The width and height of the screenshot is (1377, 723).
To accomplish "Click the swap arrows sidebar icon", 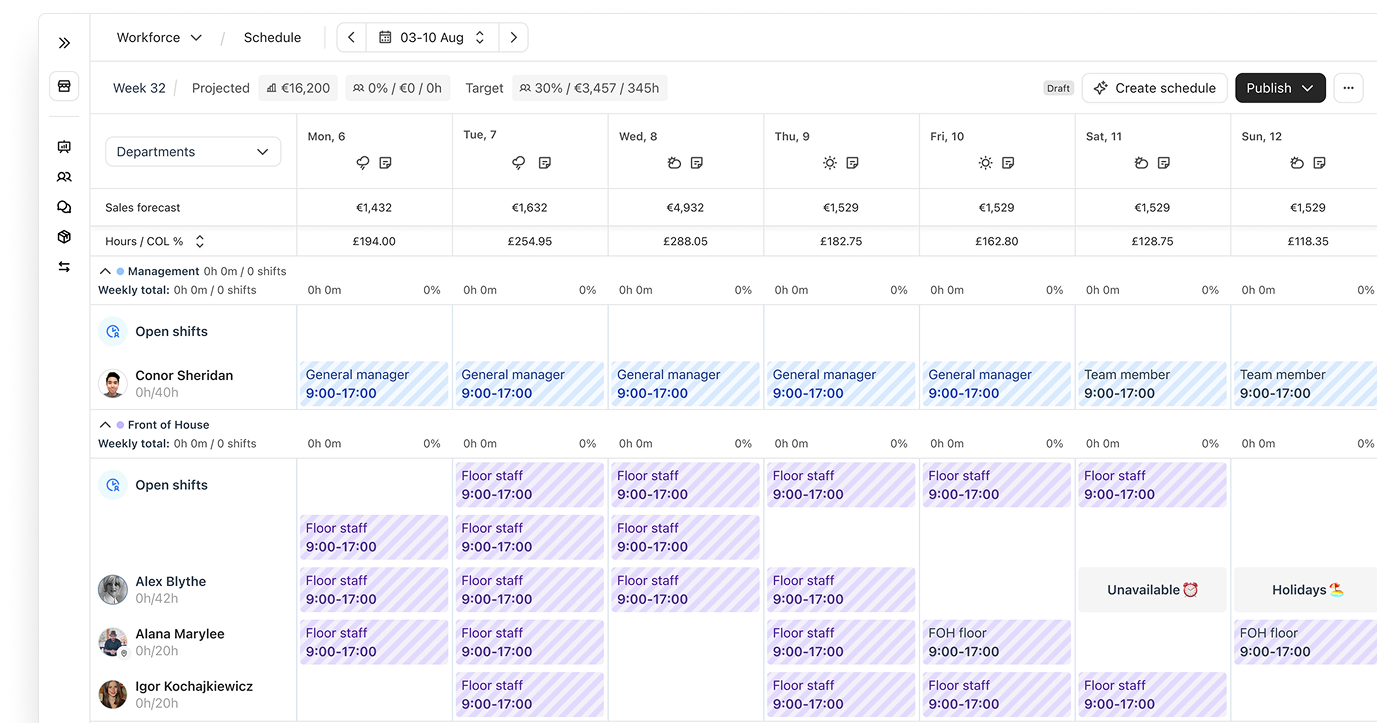I will pos(64,267).
